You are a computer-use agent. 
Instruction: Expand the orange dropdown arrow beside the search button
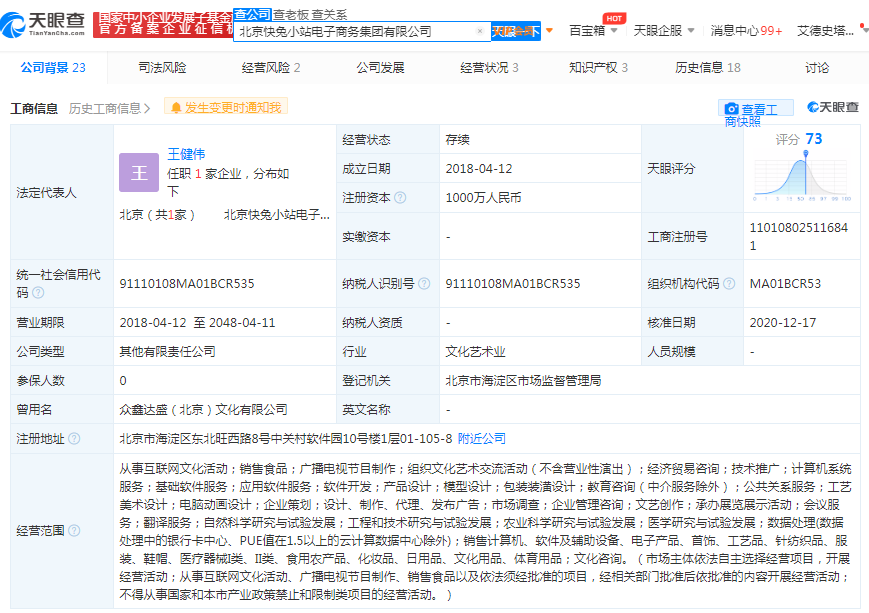click(549, 30)
